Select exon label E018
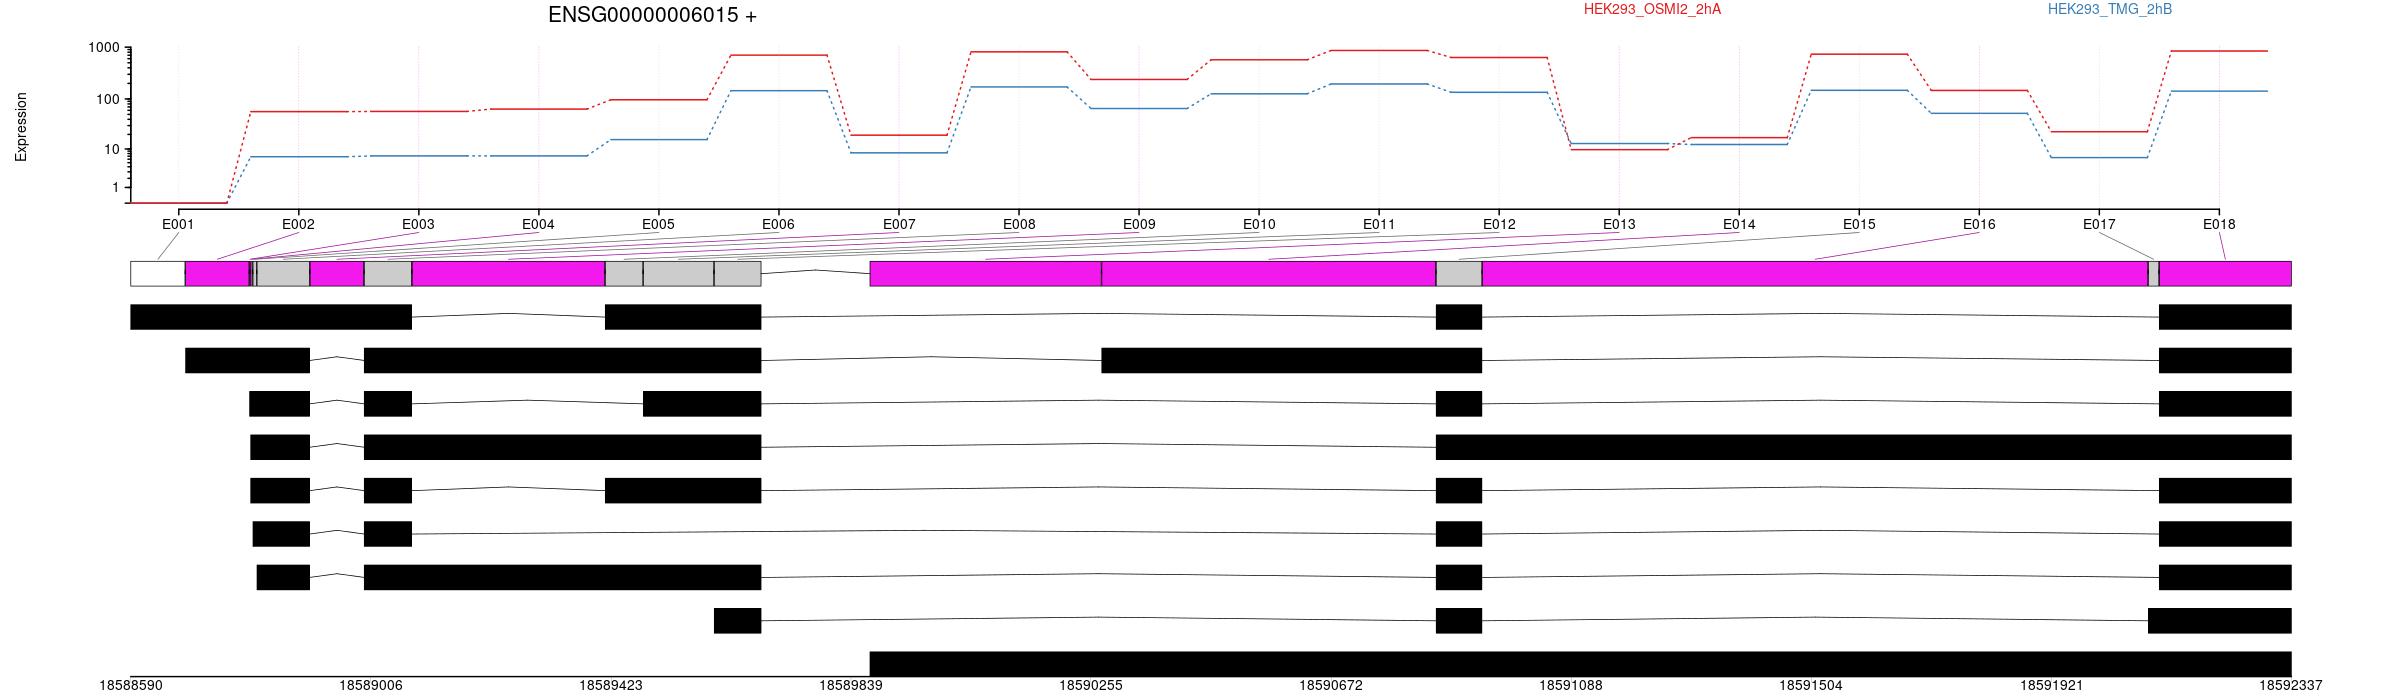This screenshot has width=2400, height=700. tap(2219, 224)
